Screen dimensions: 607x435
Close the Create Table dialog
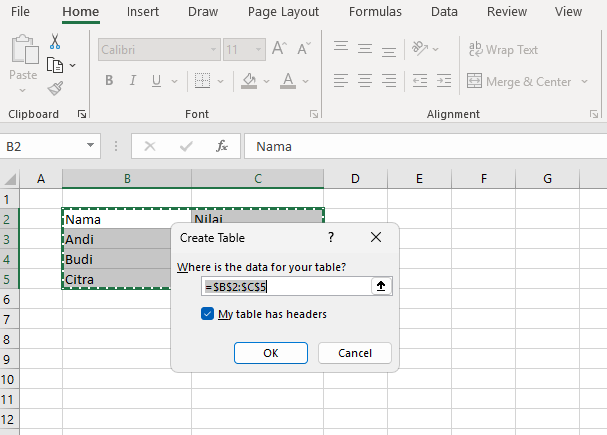tap(376, 238)
